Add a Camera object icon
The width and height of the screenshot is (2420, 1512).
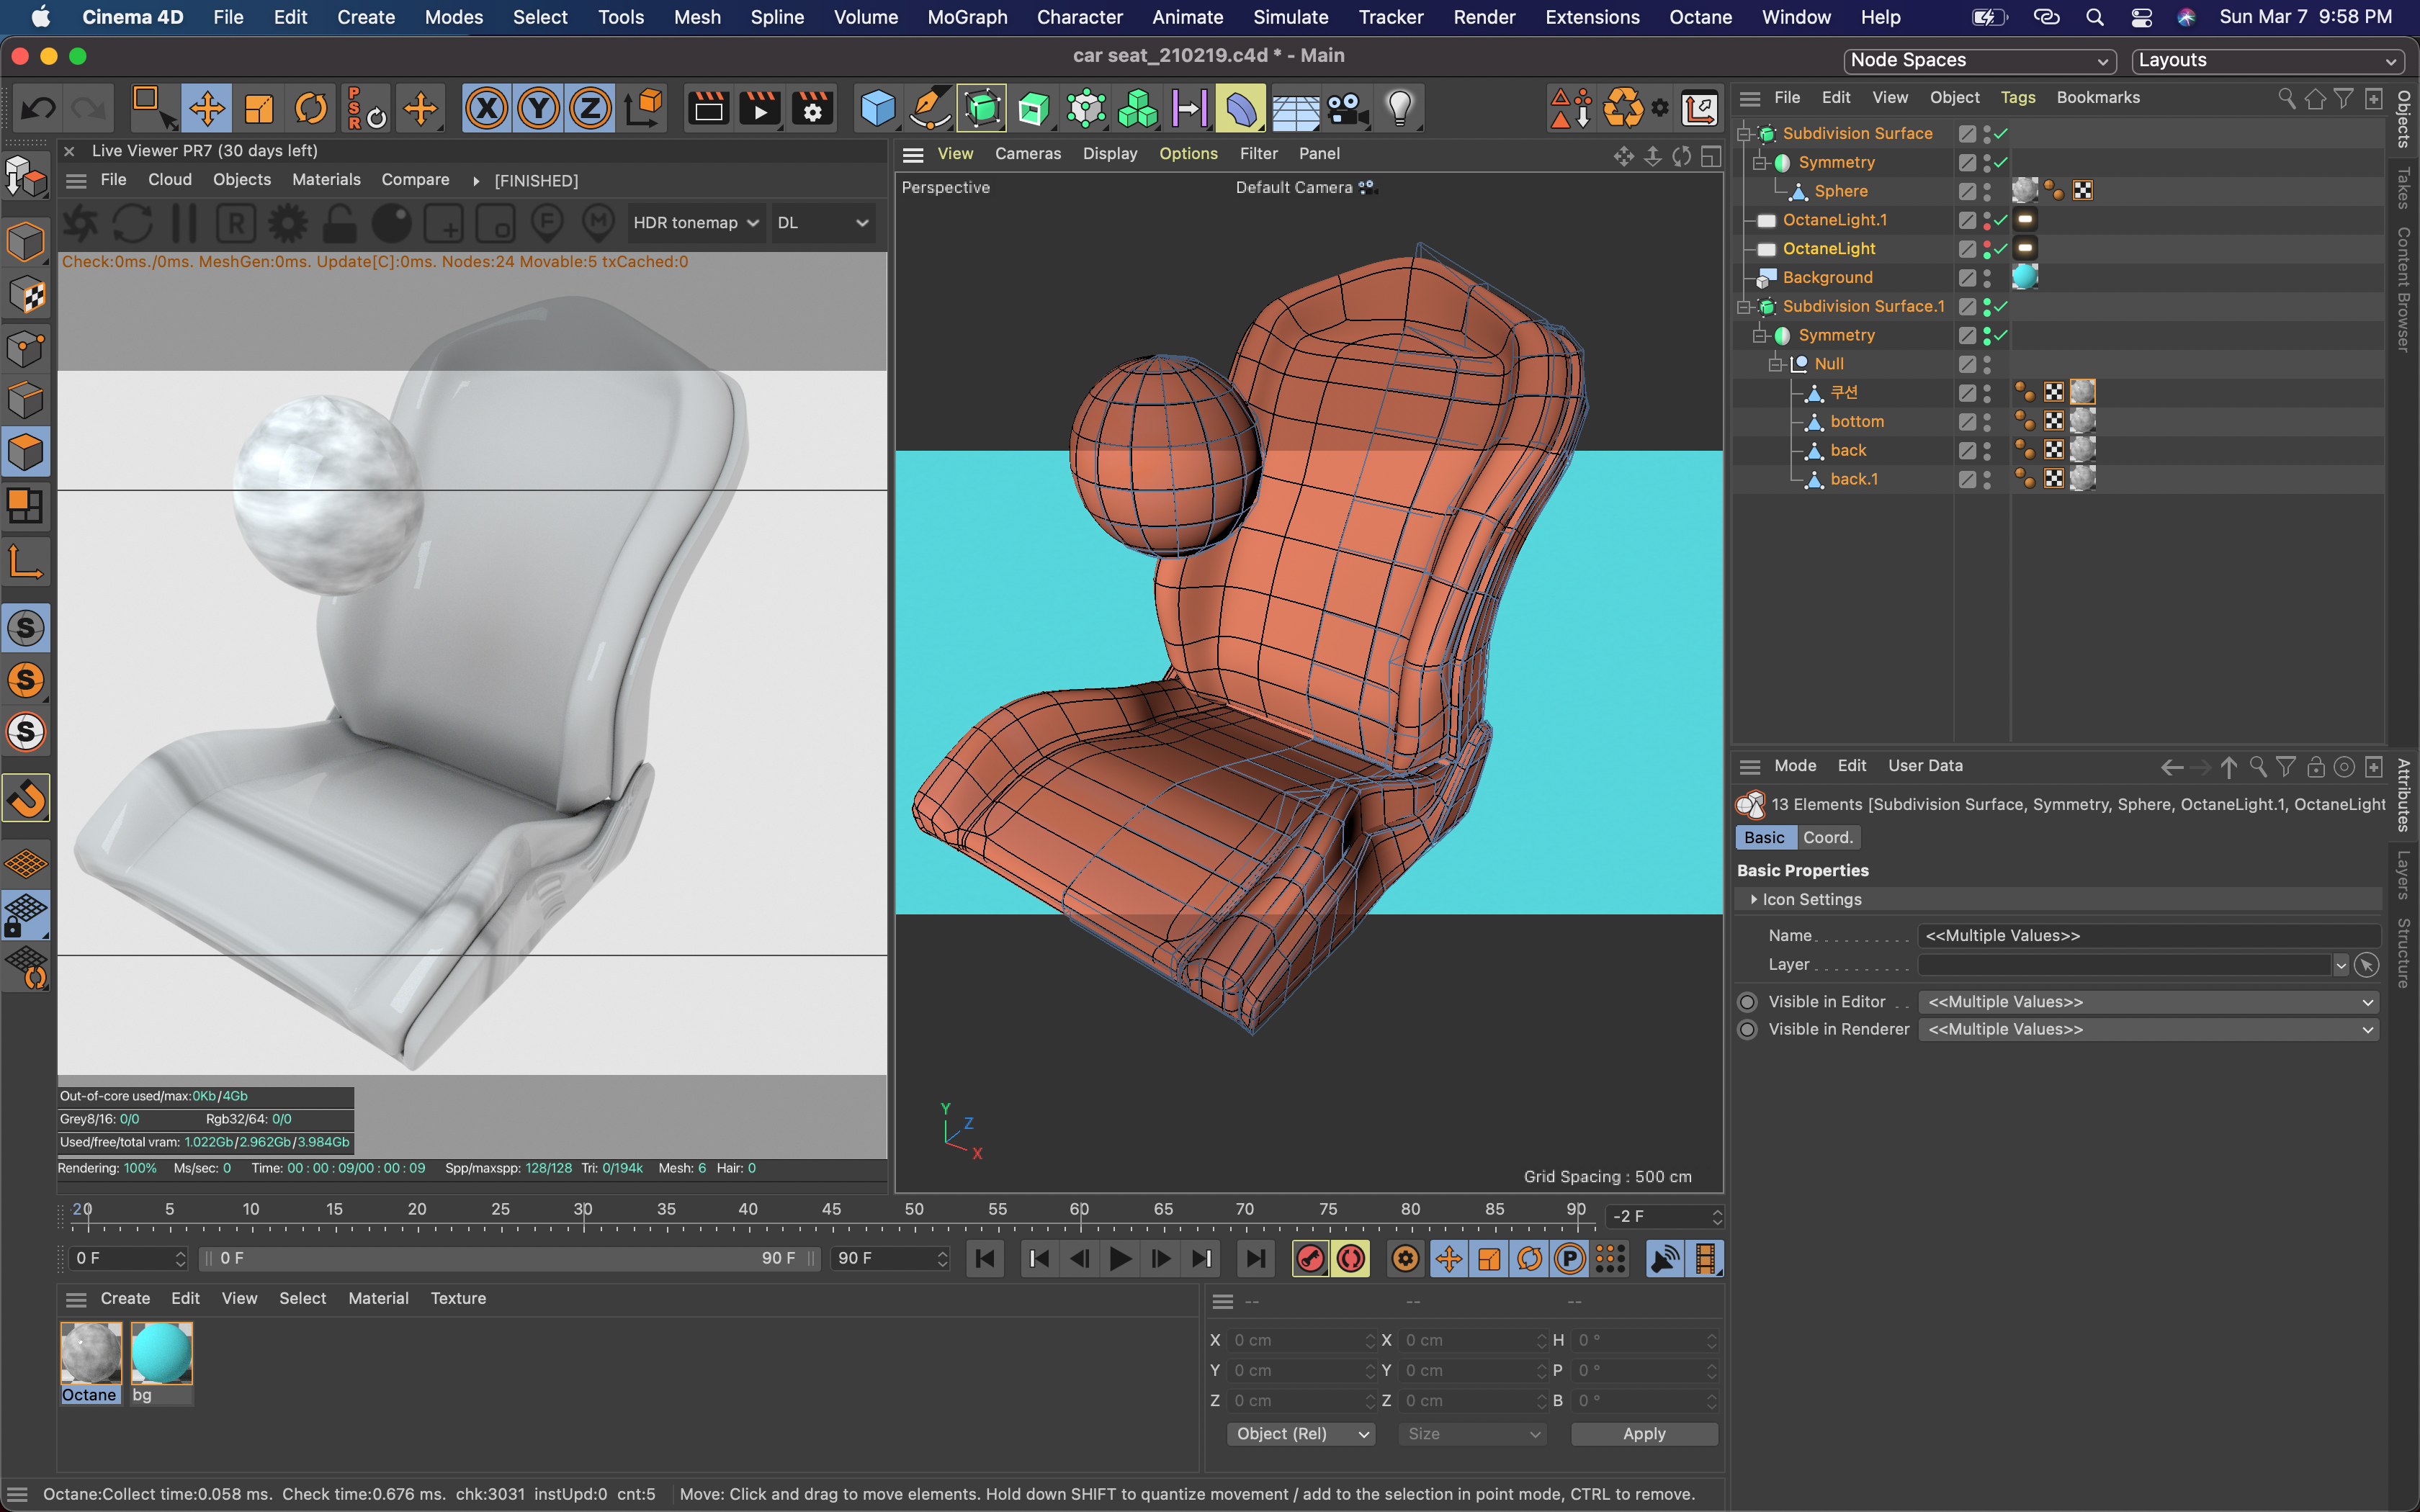[1348, 108]
